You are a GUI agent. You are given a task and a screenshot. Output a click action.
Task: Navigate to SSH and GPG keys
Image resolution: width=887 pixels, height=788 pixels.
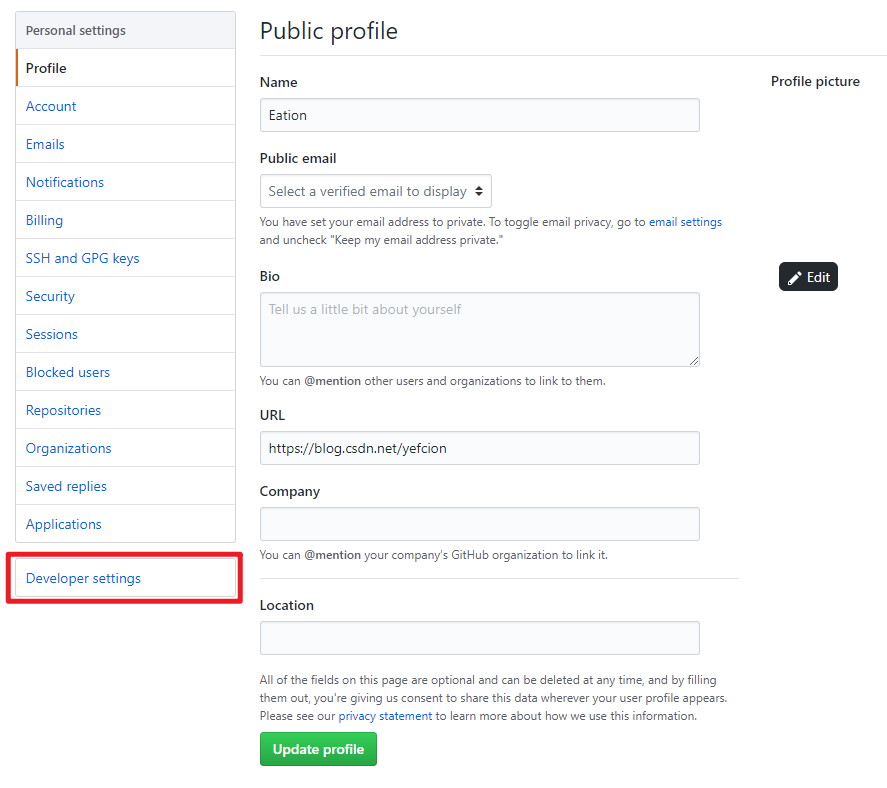click(82, 258)
